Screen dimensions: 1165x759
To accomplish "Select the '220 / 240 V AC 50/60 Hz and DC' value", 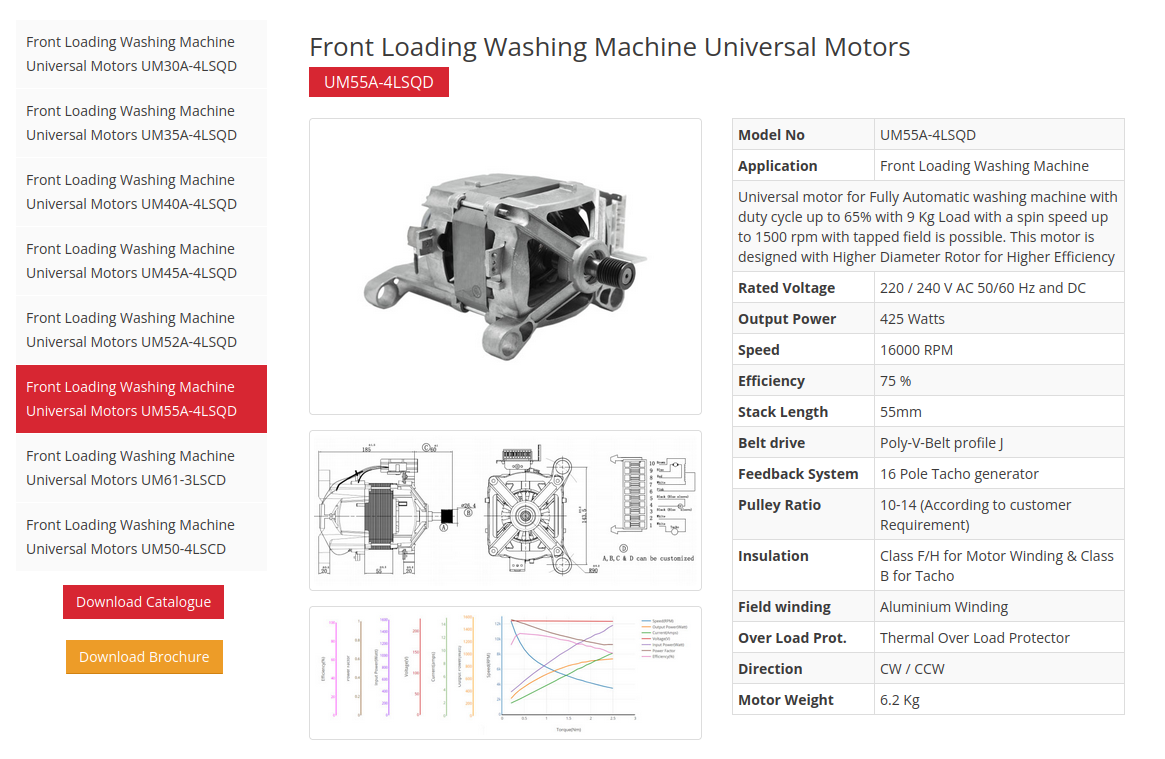I will tap(983, 288).
